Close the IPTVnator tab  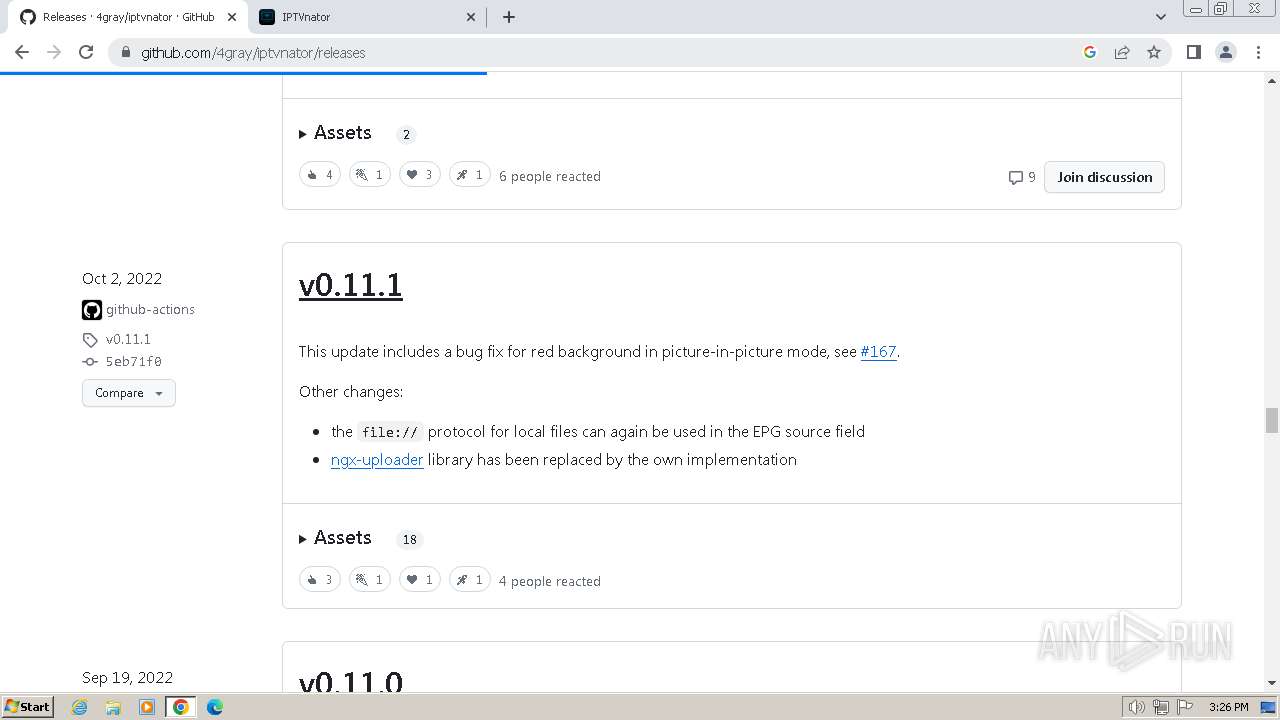click(471, 17)
